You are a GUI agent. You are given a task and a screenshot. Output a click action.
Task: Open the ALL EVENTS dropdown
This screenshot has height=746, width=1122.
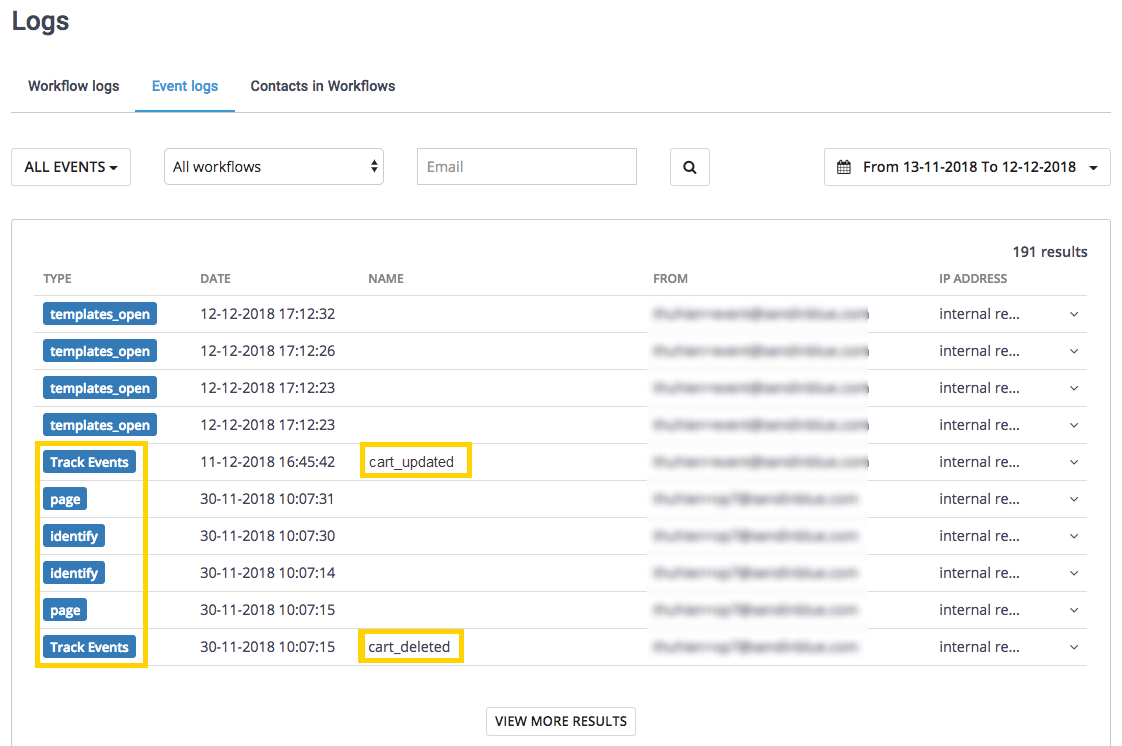click(71, 167)
